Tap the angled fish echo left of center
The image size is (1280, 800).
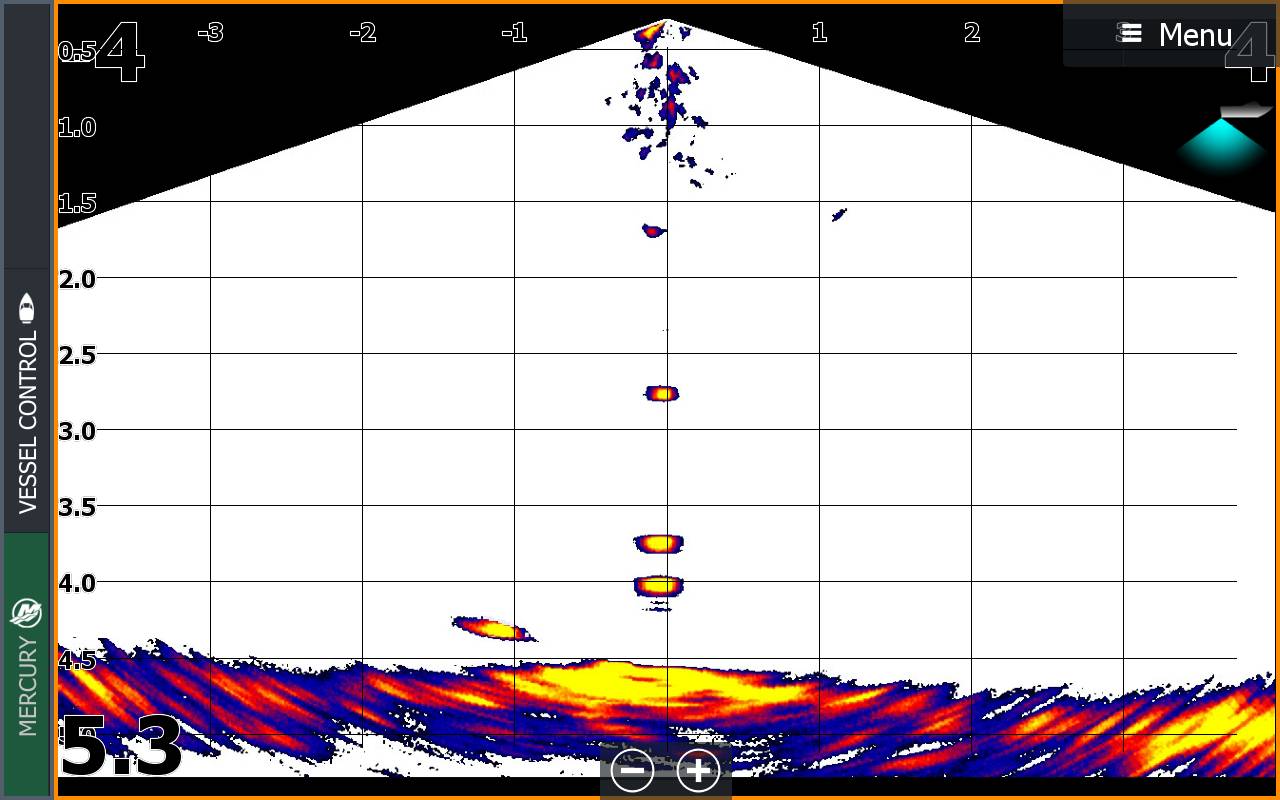(493, 629)
